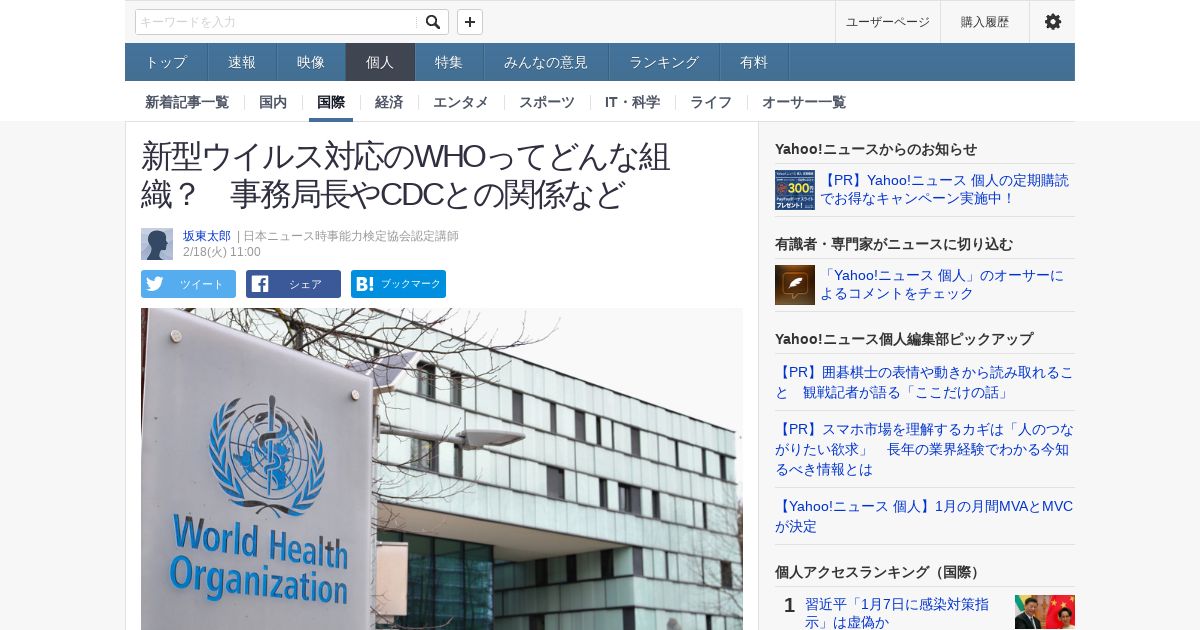Viewport: 1200px width, 630px height.
Task: Click the Facebook シェア button
Action: click(293, 284)
